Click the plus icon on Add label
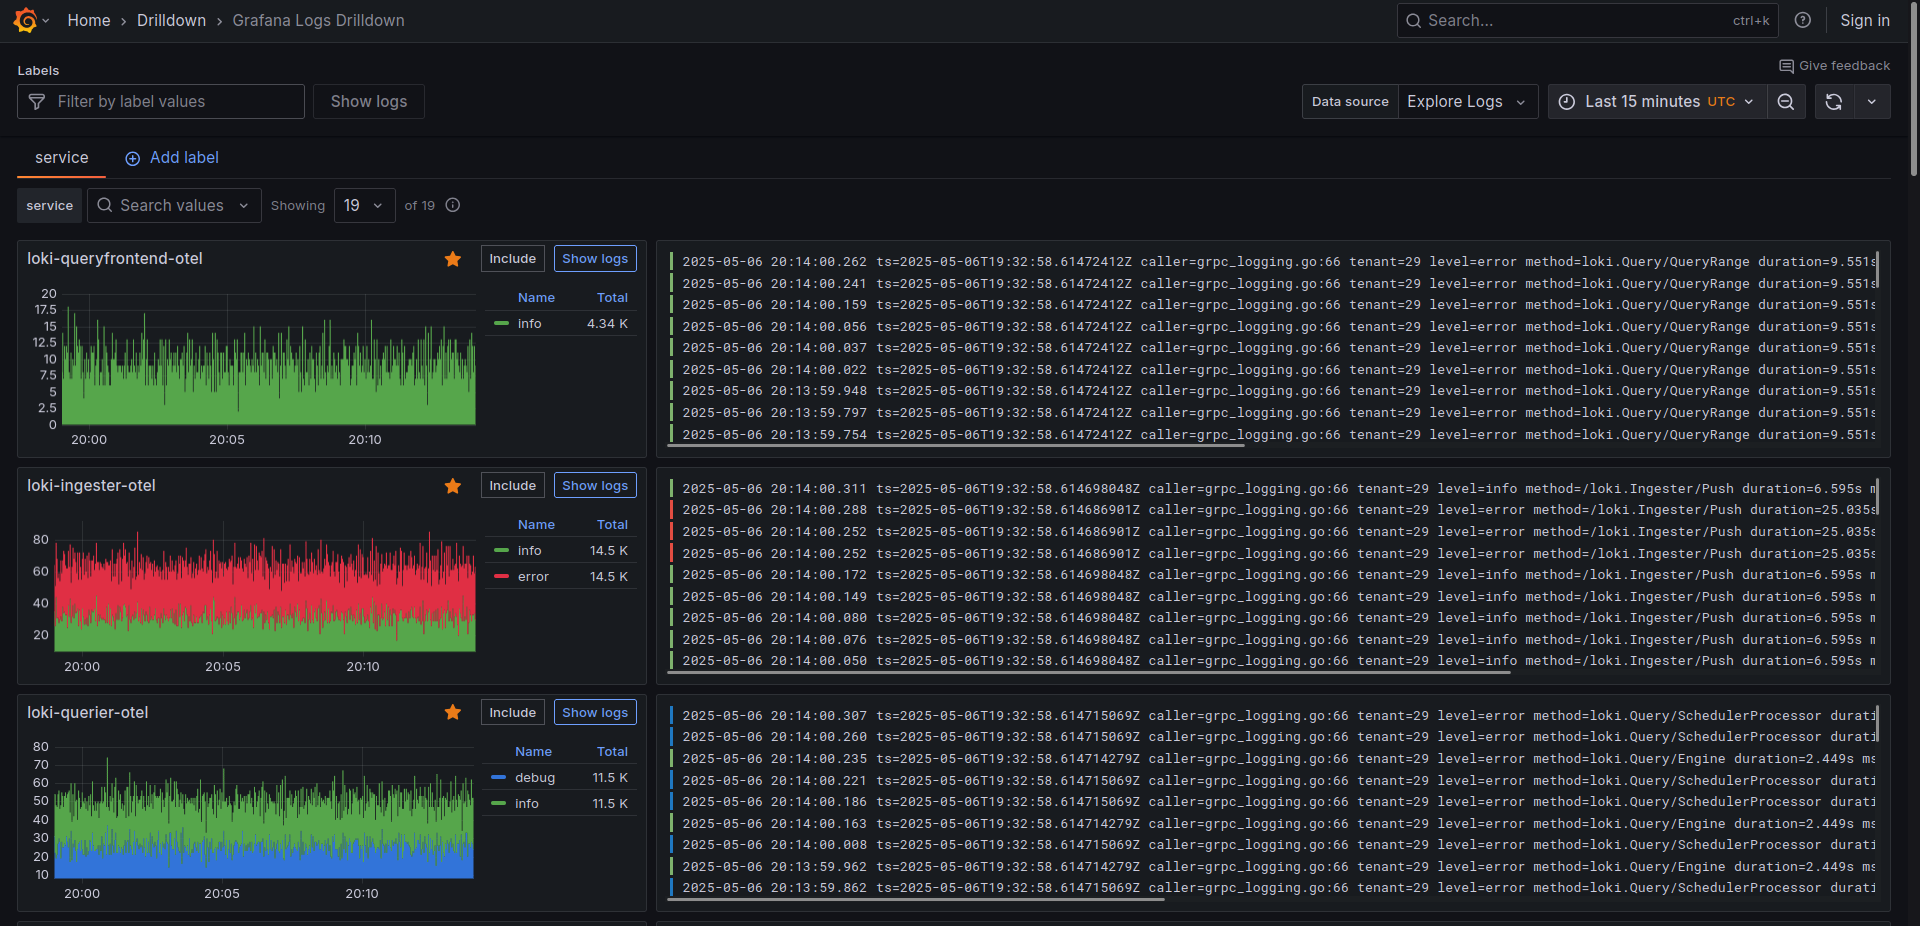Viewport: 1920px width, 926px height. [x=132, y=158]
